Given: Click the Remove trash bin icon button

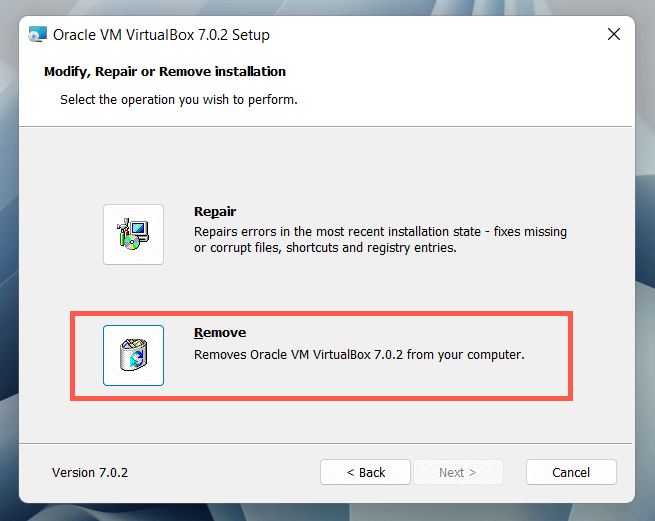Looking at the screenshot, I should [133, 355].
